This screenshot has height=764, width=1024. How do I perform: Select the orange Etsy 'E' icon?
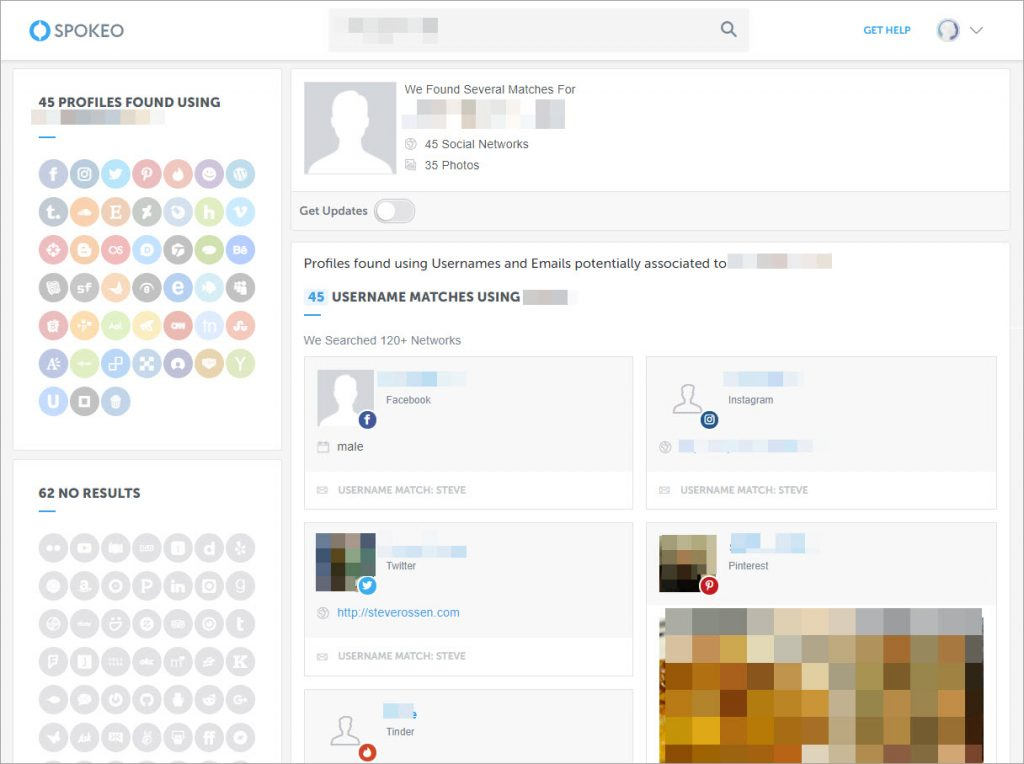pyautogui.click(x=116, y=212)
